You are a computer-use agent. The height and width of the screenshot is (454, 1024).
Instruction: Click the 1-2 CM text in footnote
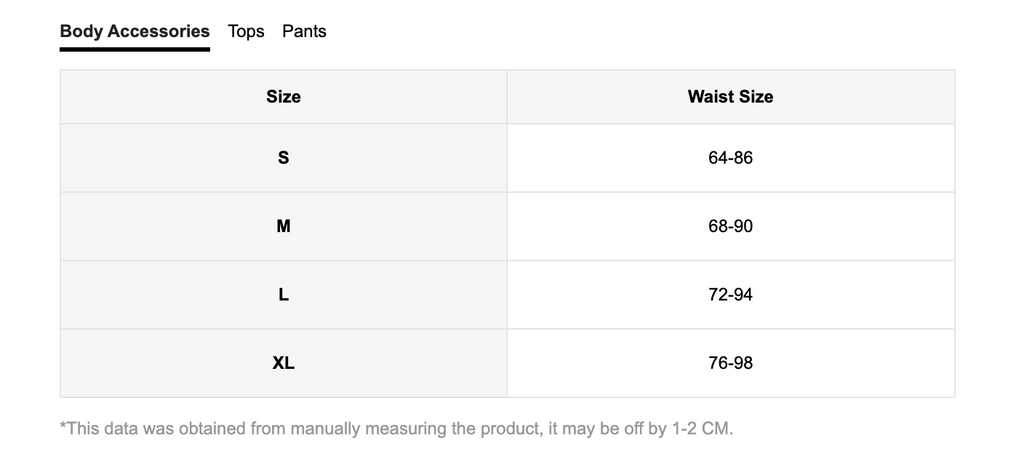(x=702, y=429)
